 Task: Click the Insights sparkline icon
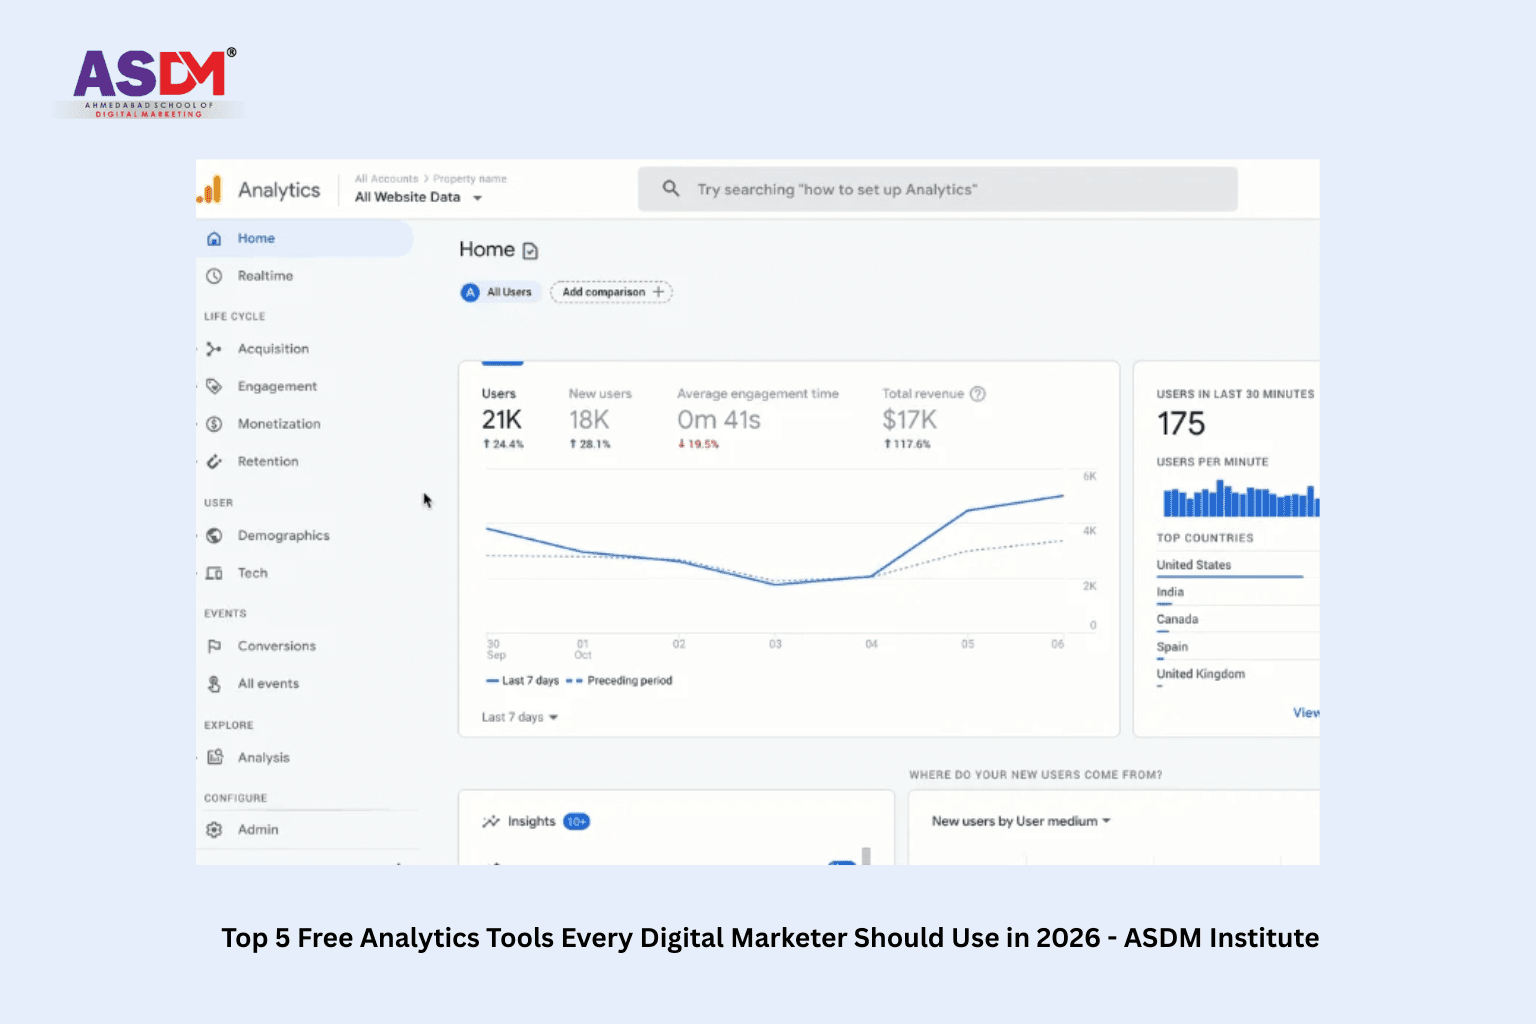pyautogui.click(x=491, y=821)
